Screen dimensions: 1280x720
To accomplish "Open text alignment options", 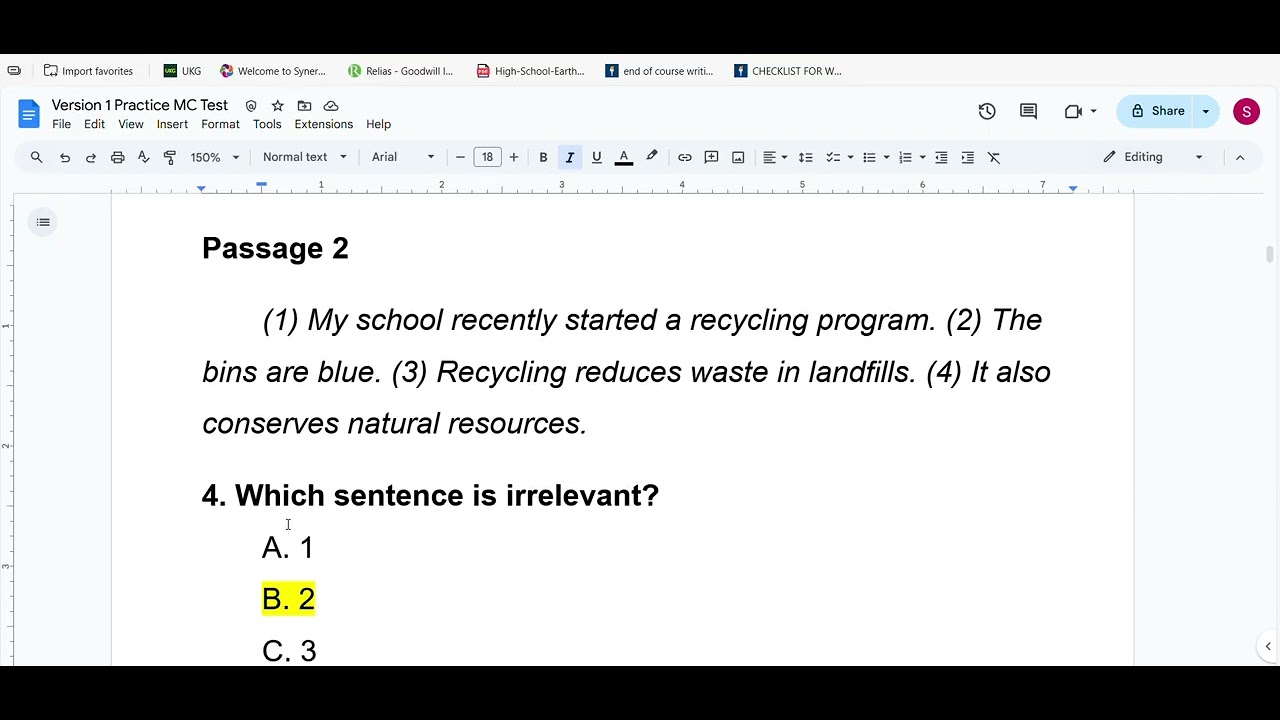I will coord(775,157).
